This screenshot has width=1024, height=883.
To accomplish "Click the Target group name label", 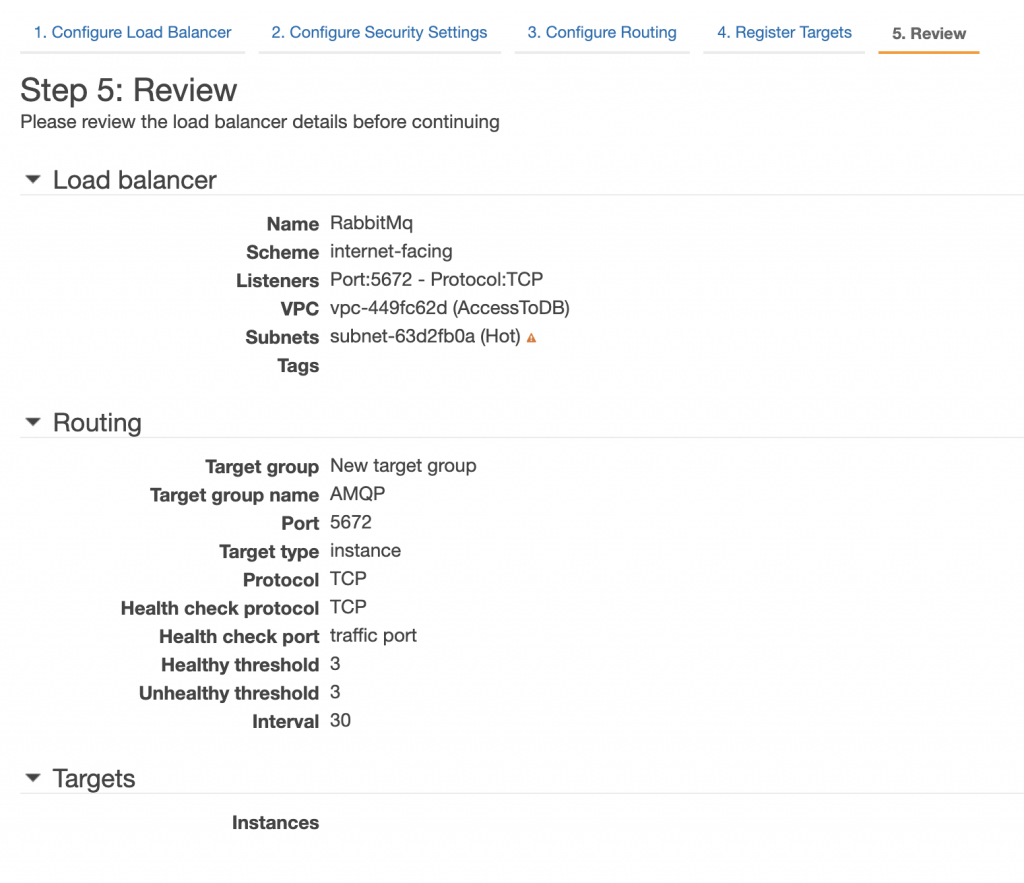I will tap(234, 495).
